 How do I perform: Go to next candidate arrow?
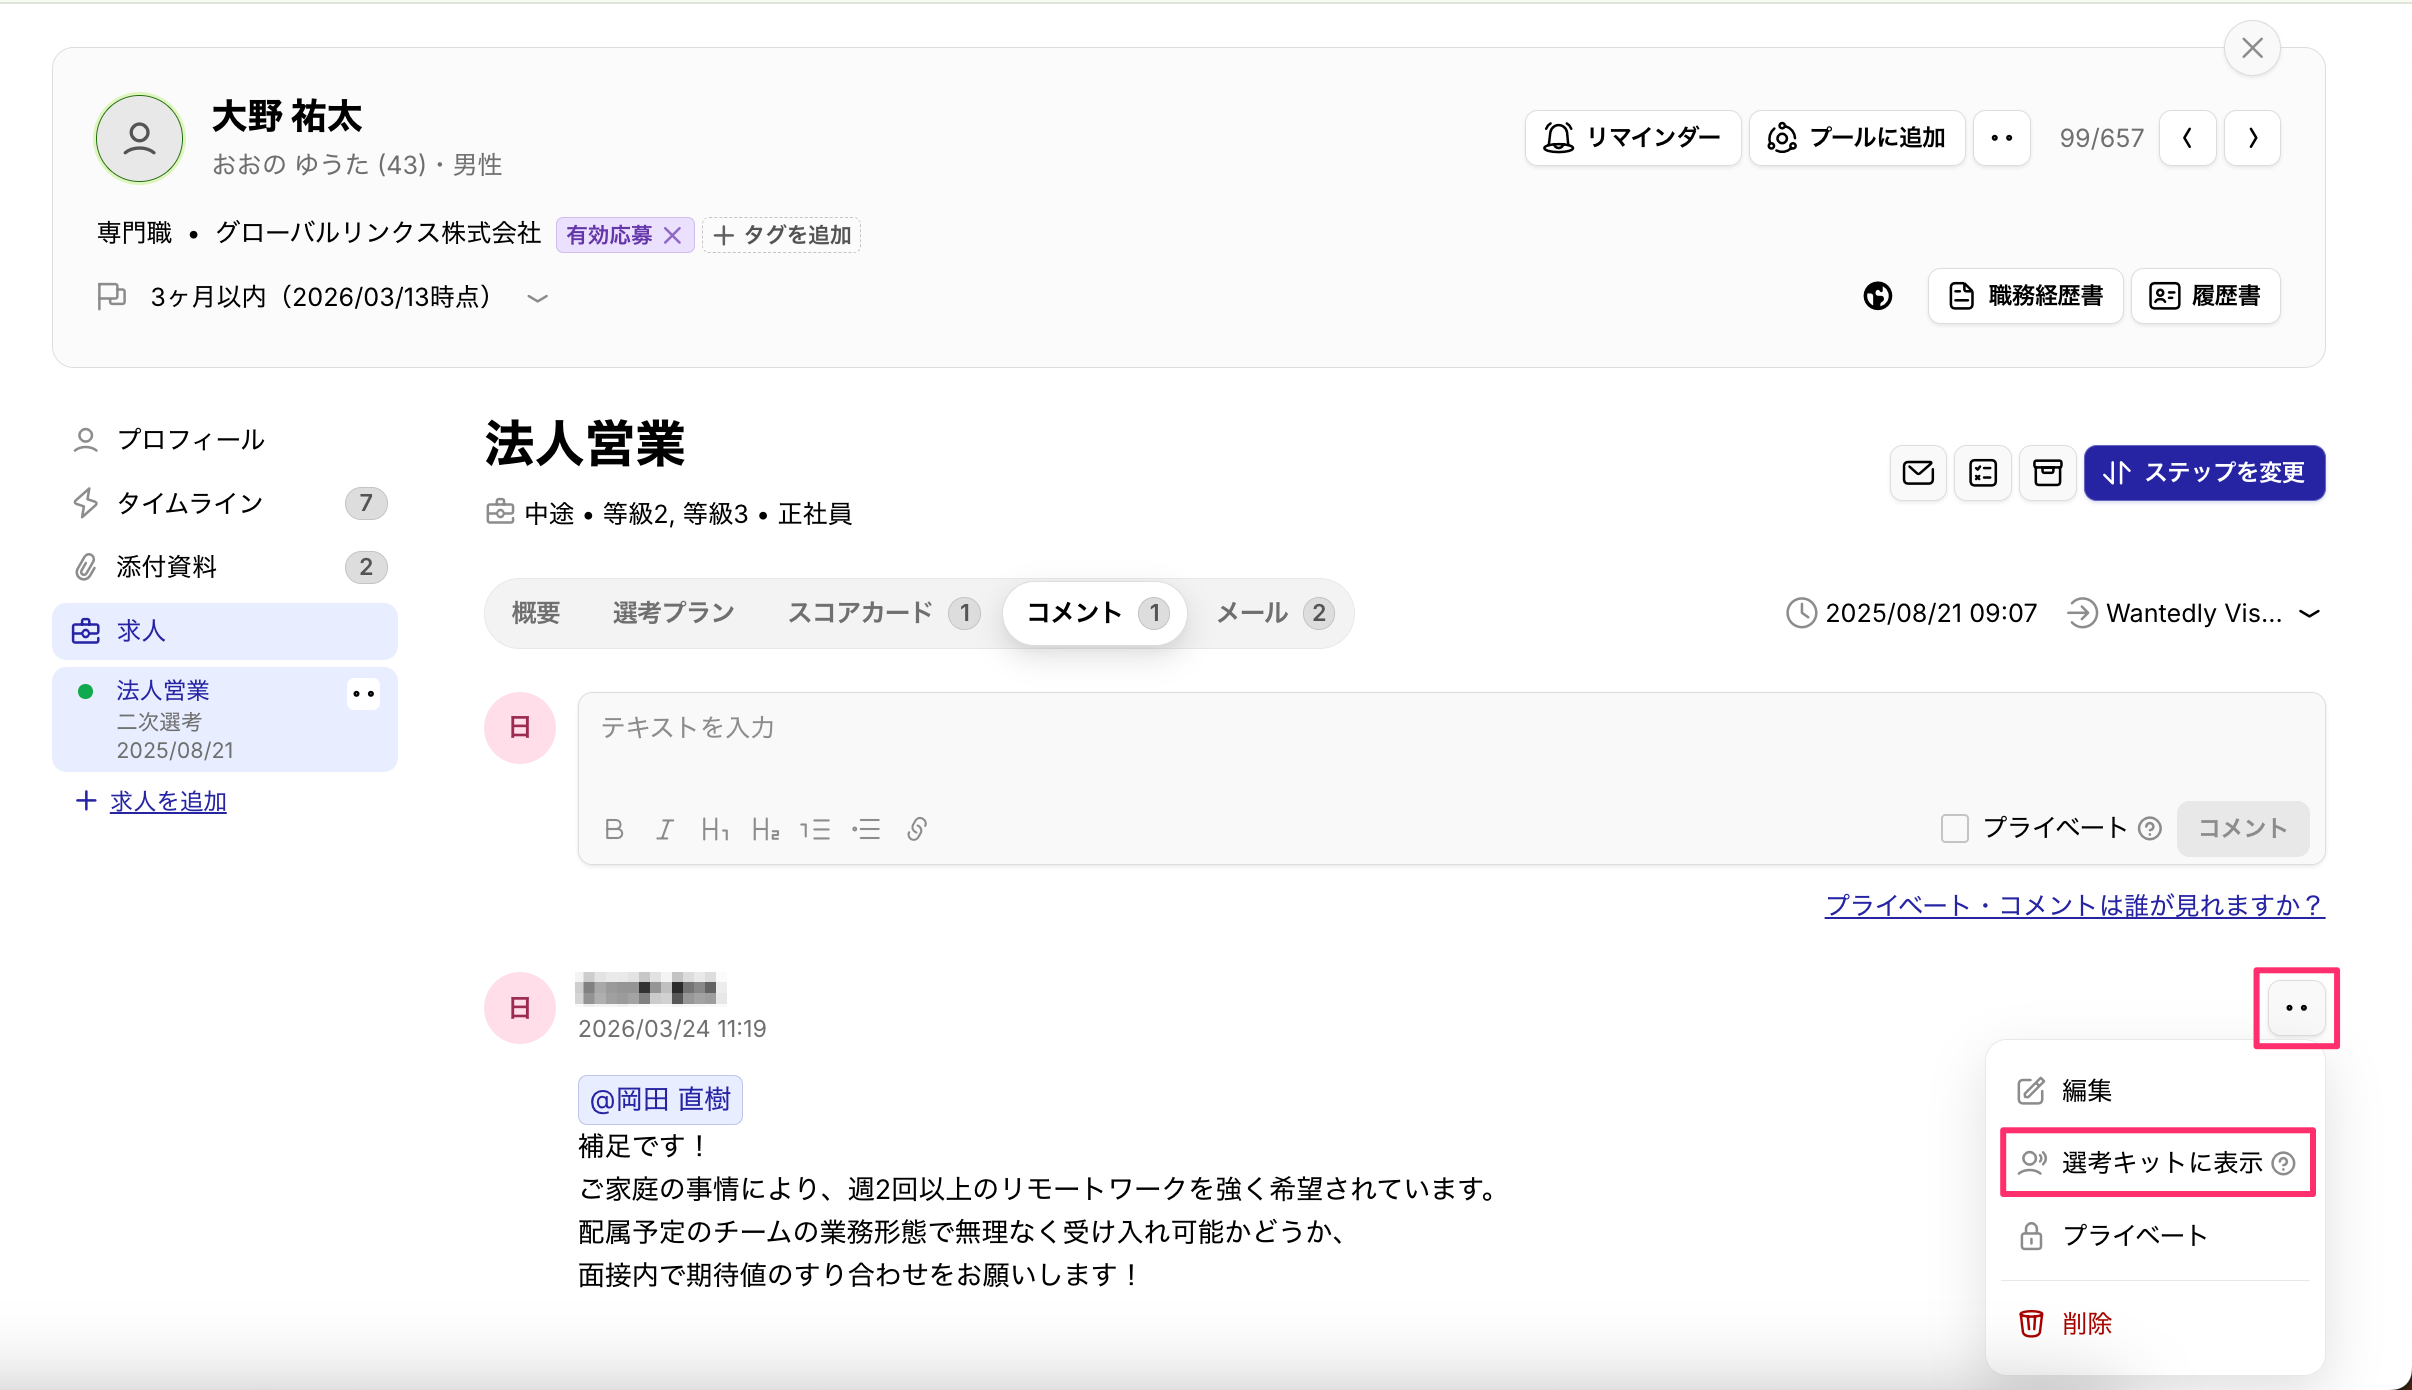point(2252,138)
